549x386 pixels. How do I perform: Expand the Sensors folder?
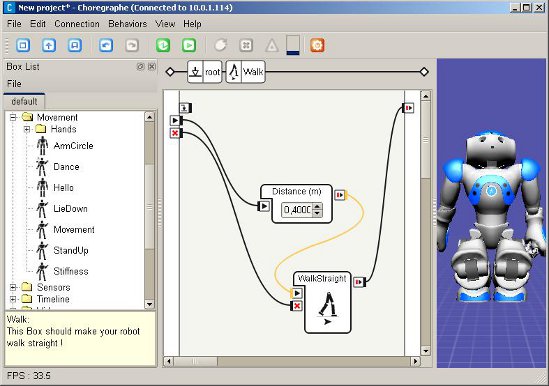[13, 287]
